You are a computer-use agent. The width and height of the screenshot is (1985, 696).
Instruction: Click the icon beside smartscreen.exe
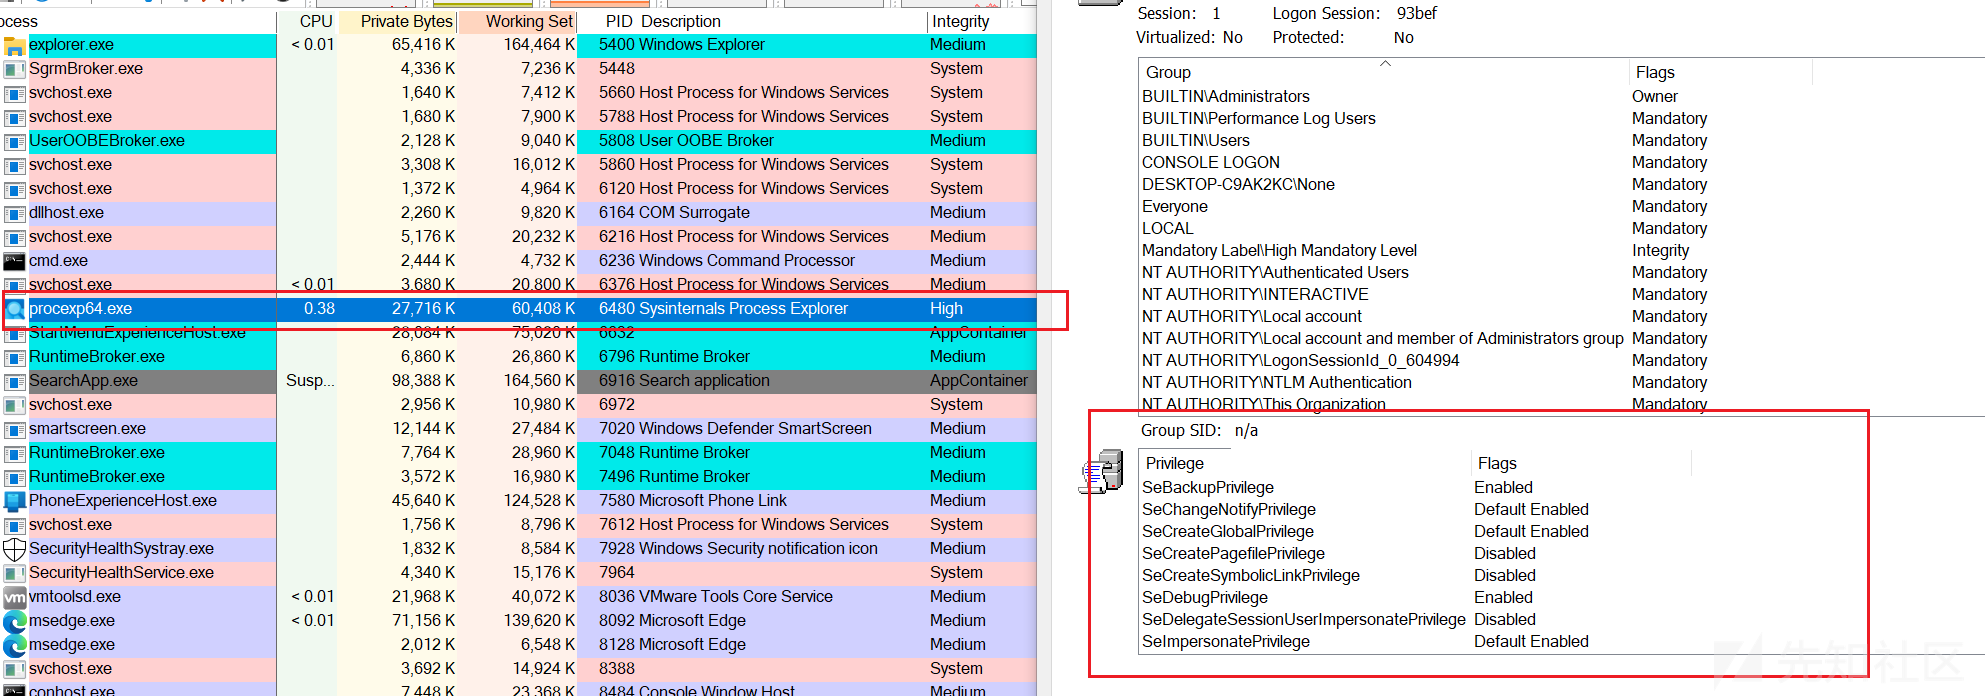click(x=14, y=430)
